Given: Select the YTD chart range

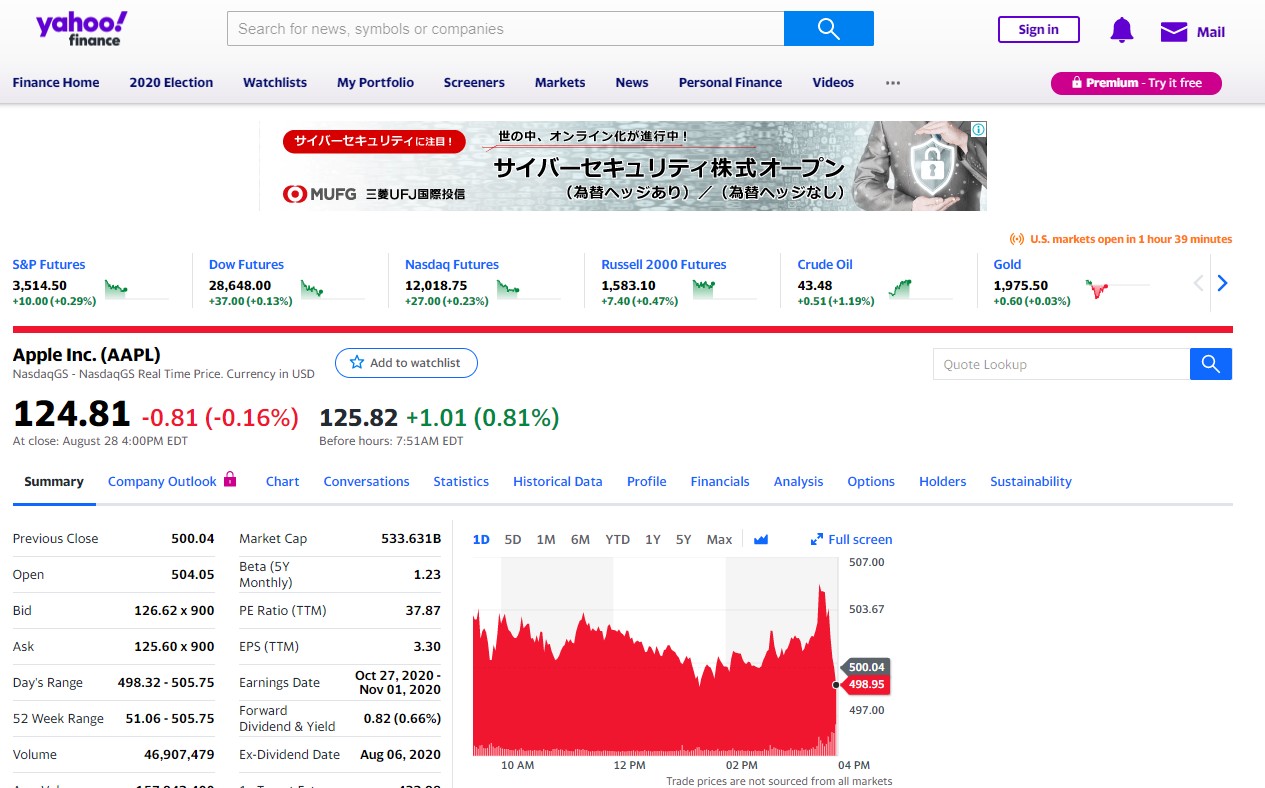Looking at the screenshot, I should [618, 539].
